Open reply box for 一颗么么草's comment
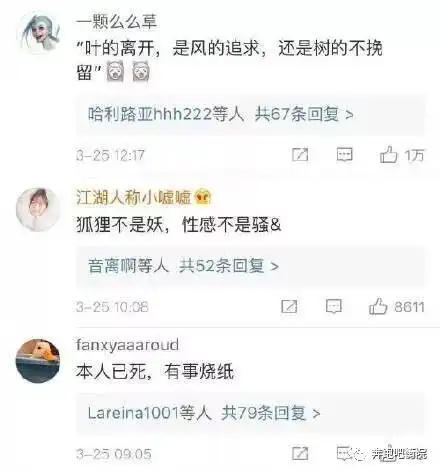The width and height of the screenshot is (440, 473). tap(344, 155)
